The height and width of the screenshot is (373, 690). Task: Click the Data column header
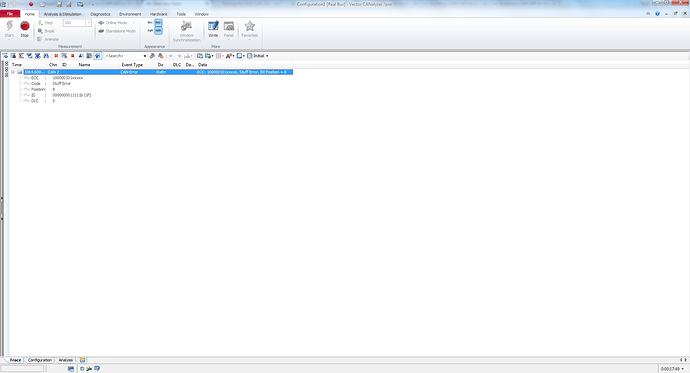[x=202, y=65]
